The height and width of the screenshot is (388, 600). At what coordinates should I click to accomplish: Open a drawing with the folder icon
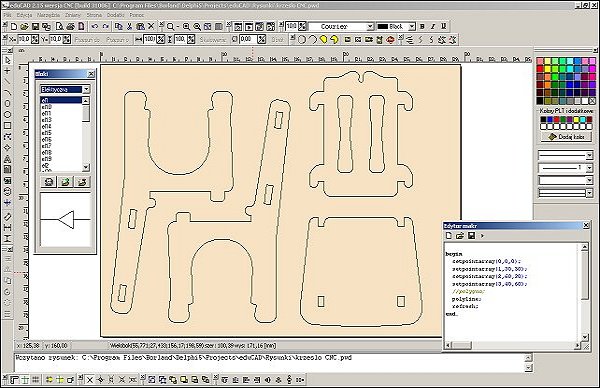[24, 26]
